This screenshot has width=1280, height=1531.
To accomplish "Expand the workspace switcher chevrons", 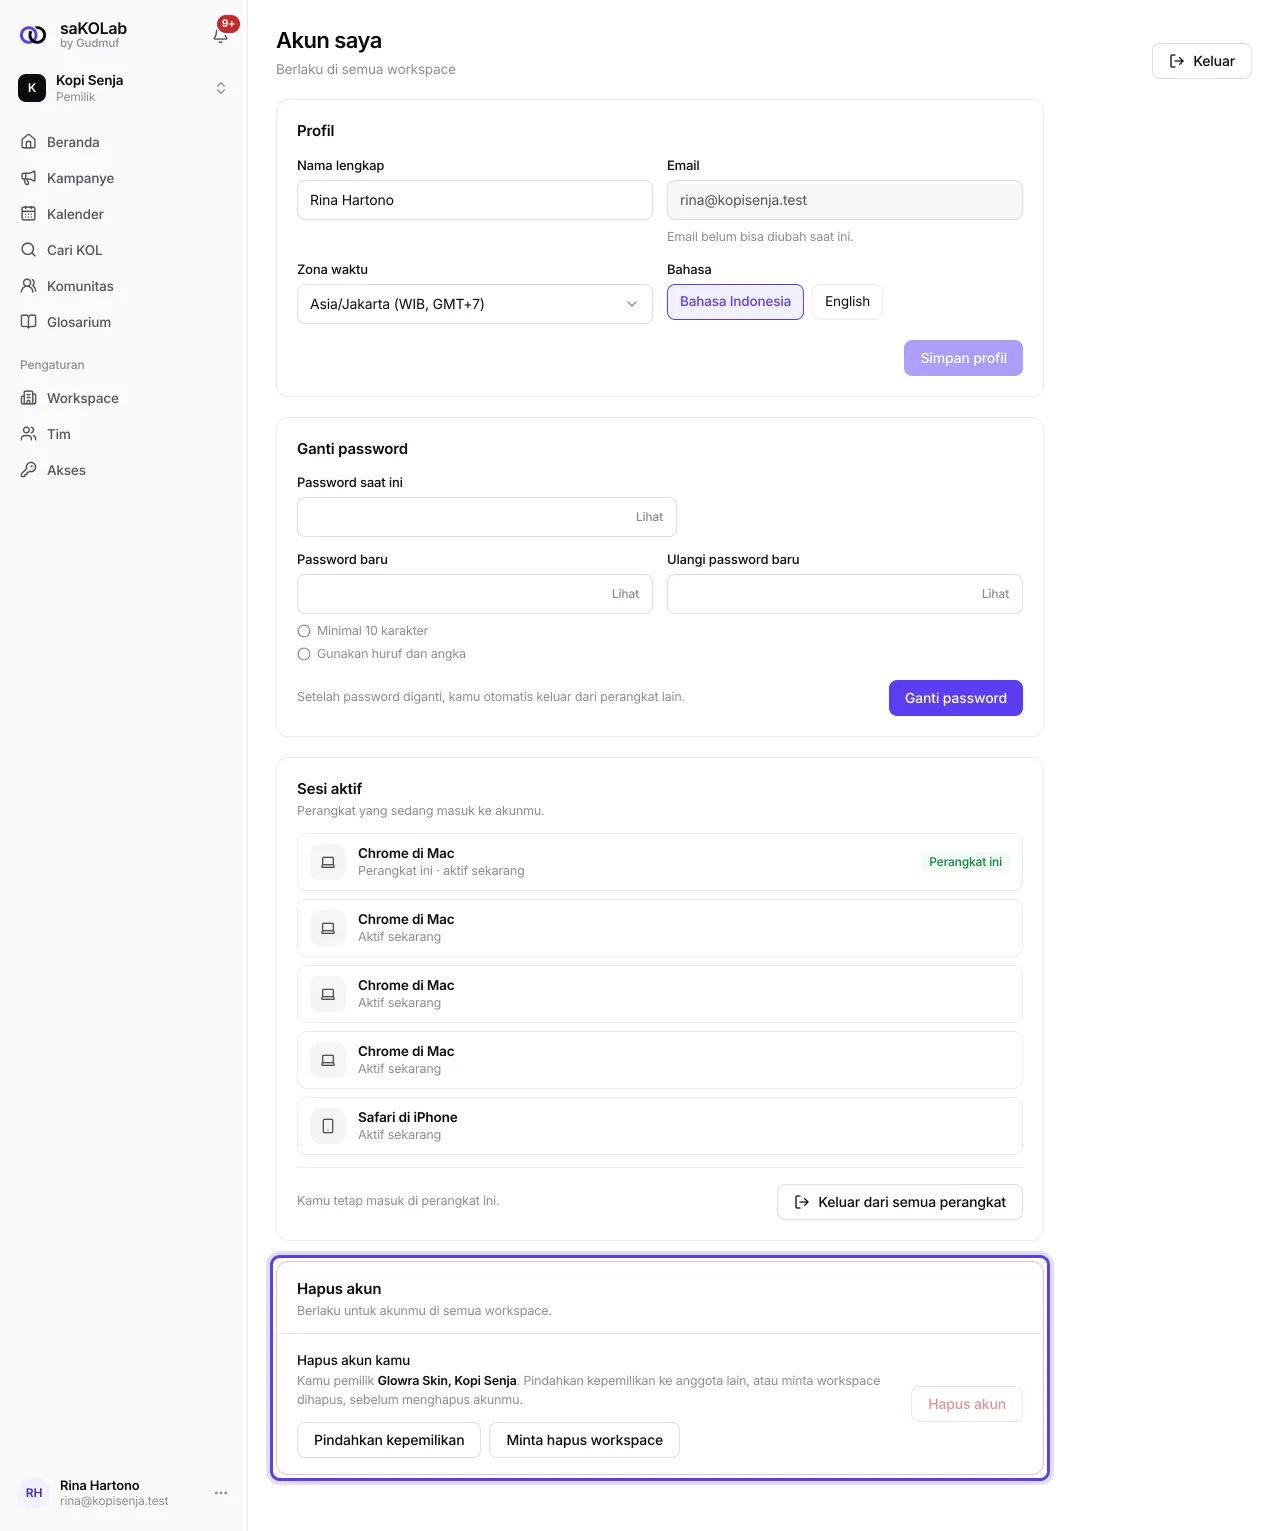I will (221, 88).
